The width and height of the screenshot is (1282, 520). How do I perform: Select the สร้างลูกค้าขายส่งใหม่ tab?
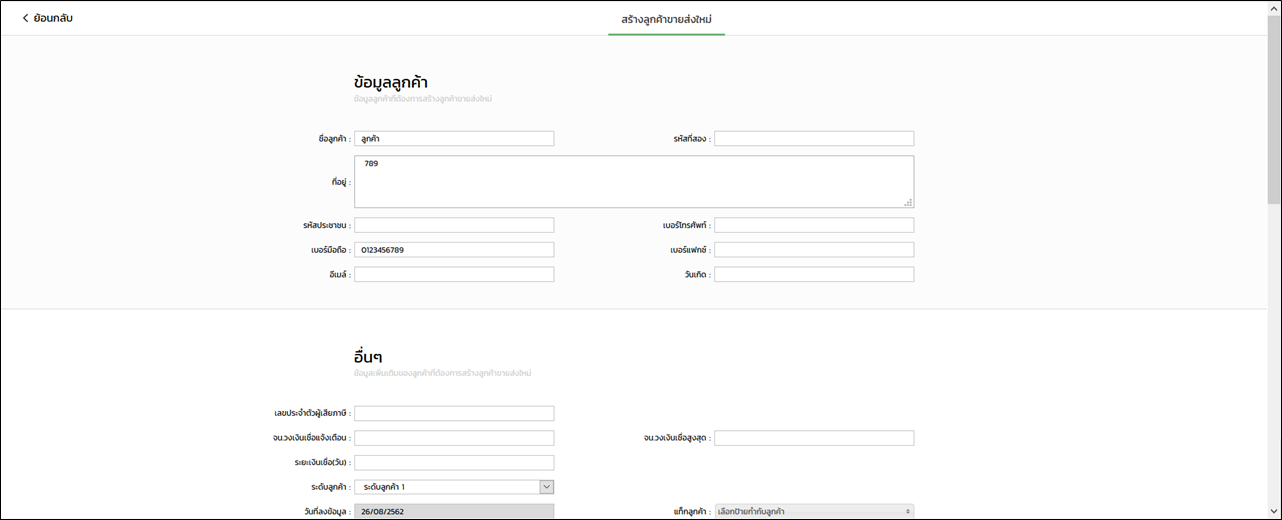pos(666,19)
